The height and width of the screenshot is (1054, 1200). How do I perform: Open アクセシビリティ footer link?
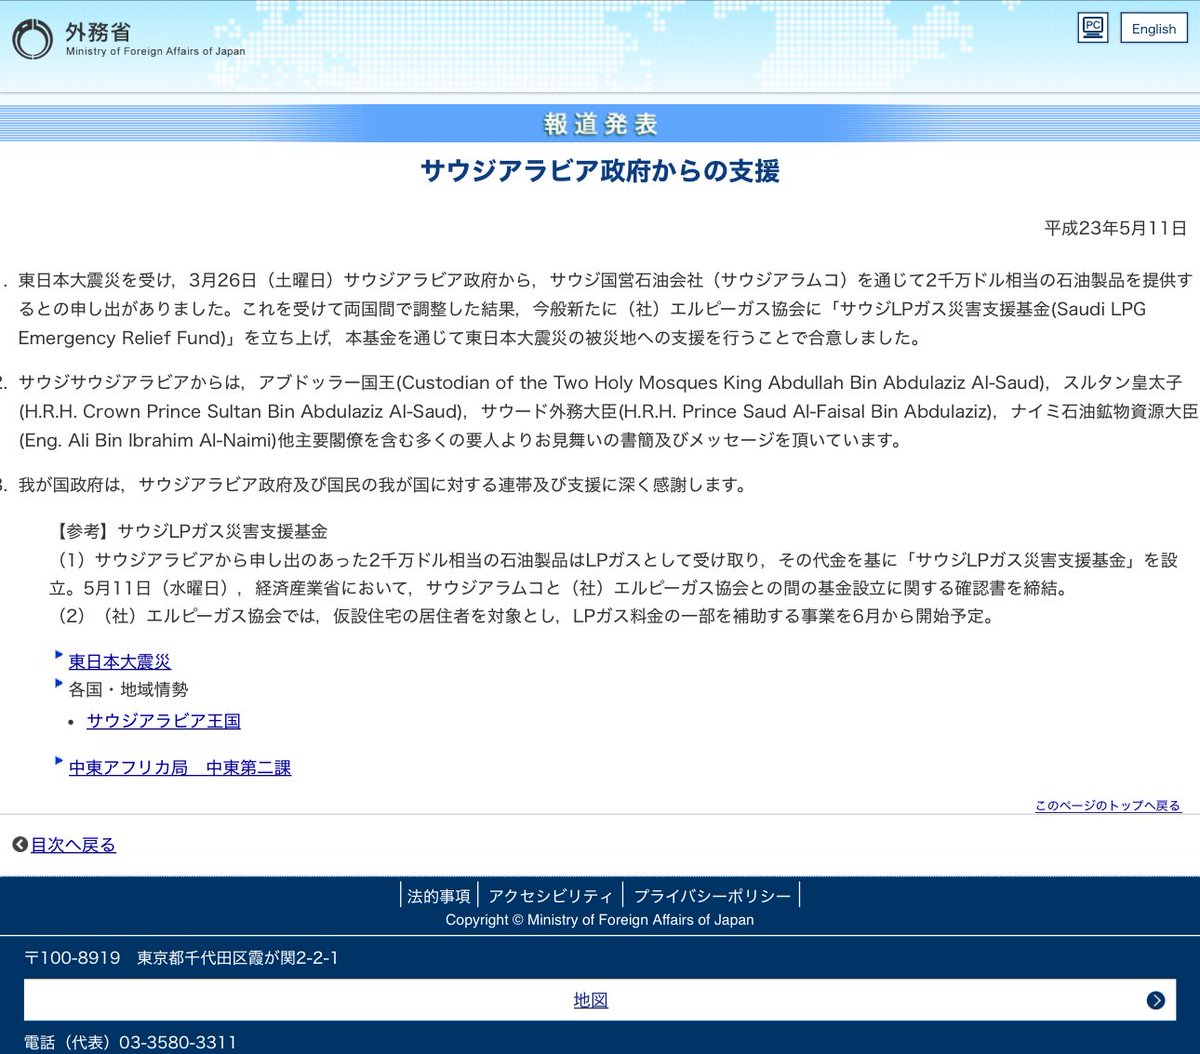coord(551,896)
